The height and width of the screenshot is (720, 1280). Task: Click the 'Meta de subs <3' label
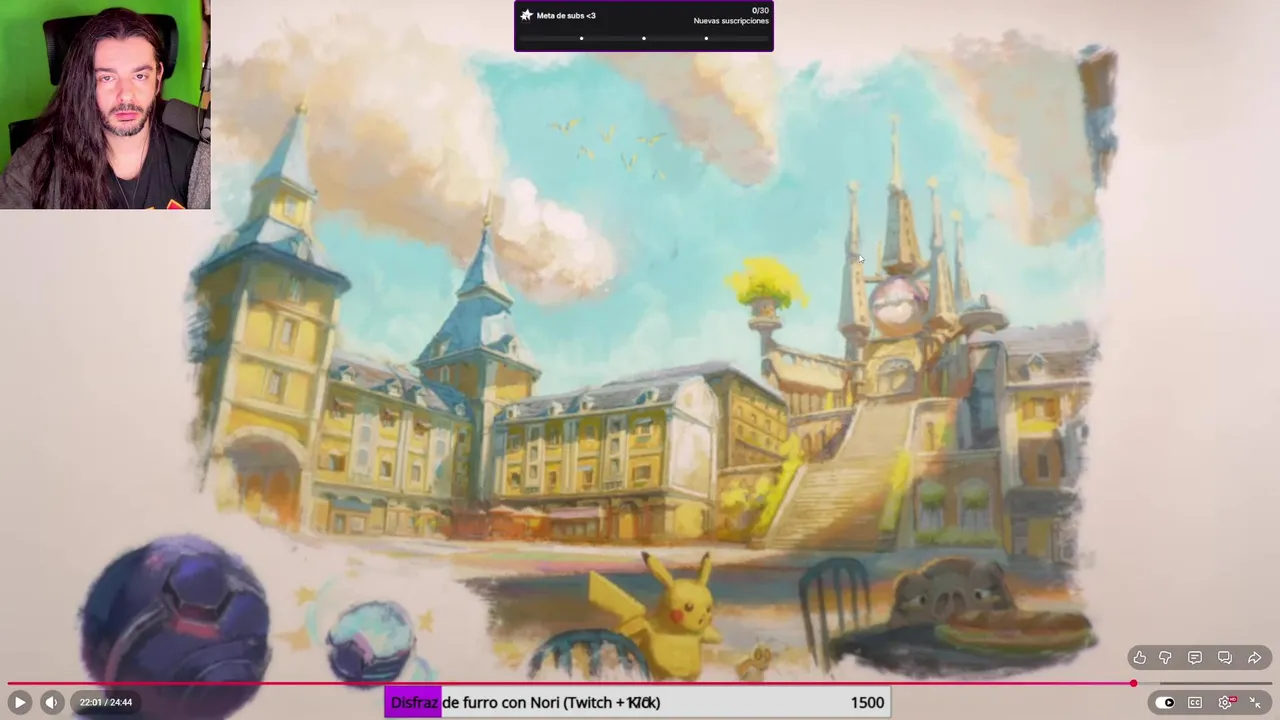566,16
